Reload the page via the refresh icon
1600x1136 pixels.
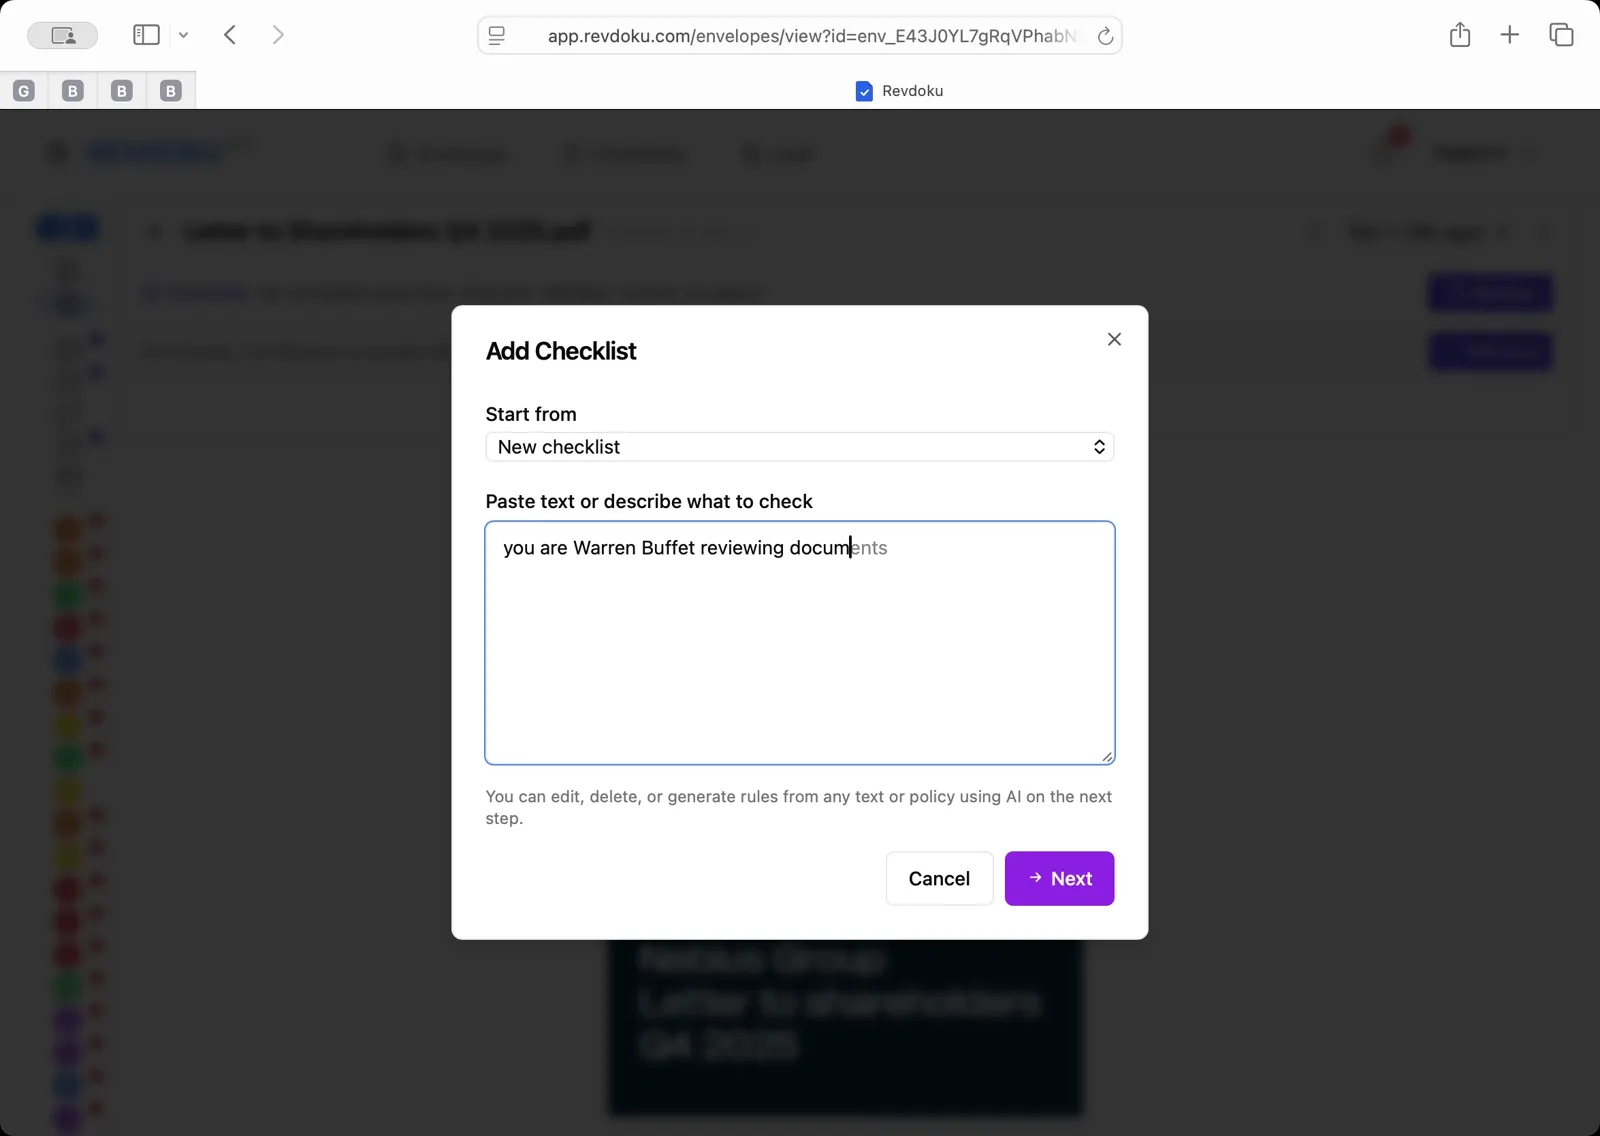coord(1105,36)
